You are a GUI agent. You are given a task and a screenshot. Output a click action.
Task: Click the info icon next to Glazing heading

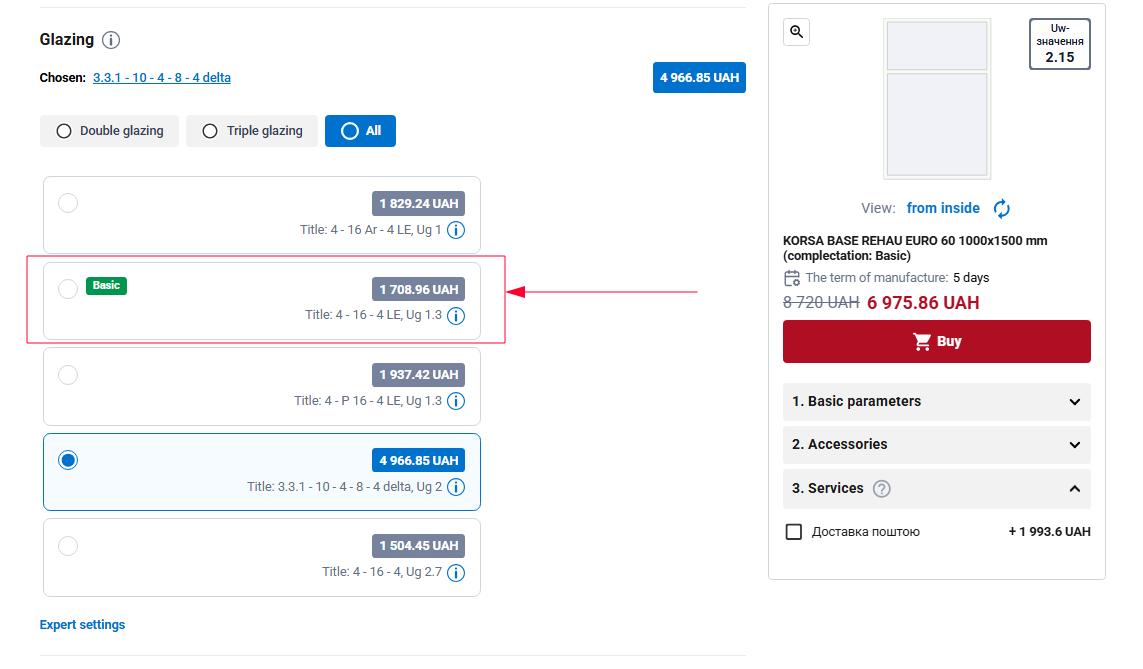tap(111, 40)
